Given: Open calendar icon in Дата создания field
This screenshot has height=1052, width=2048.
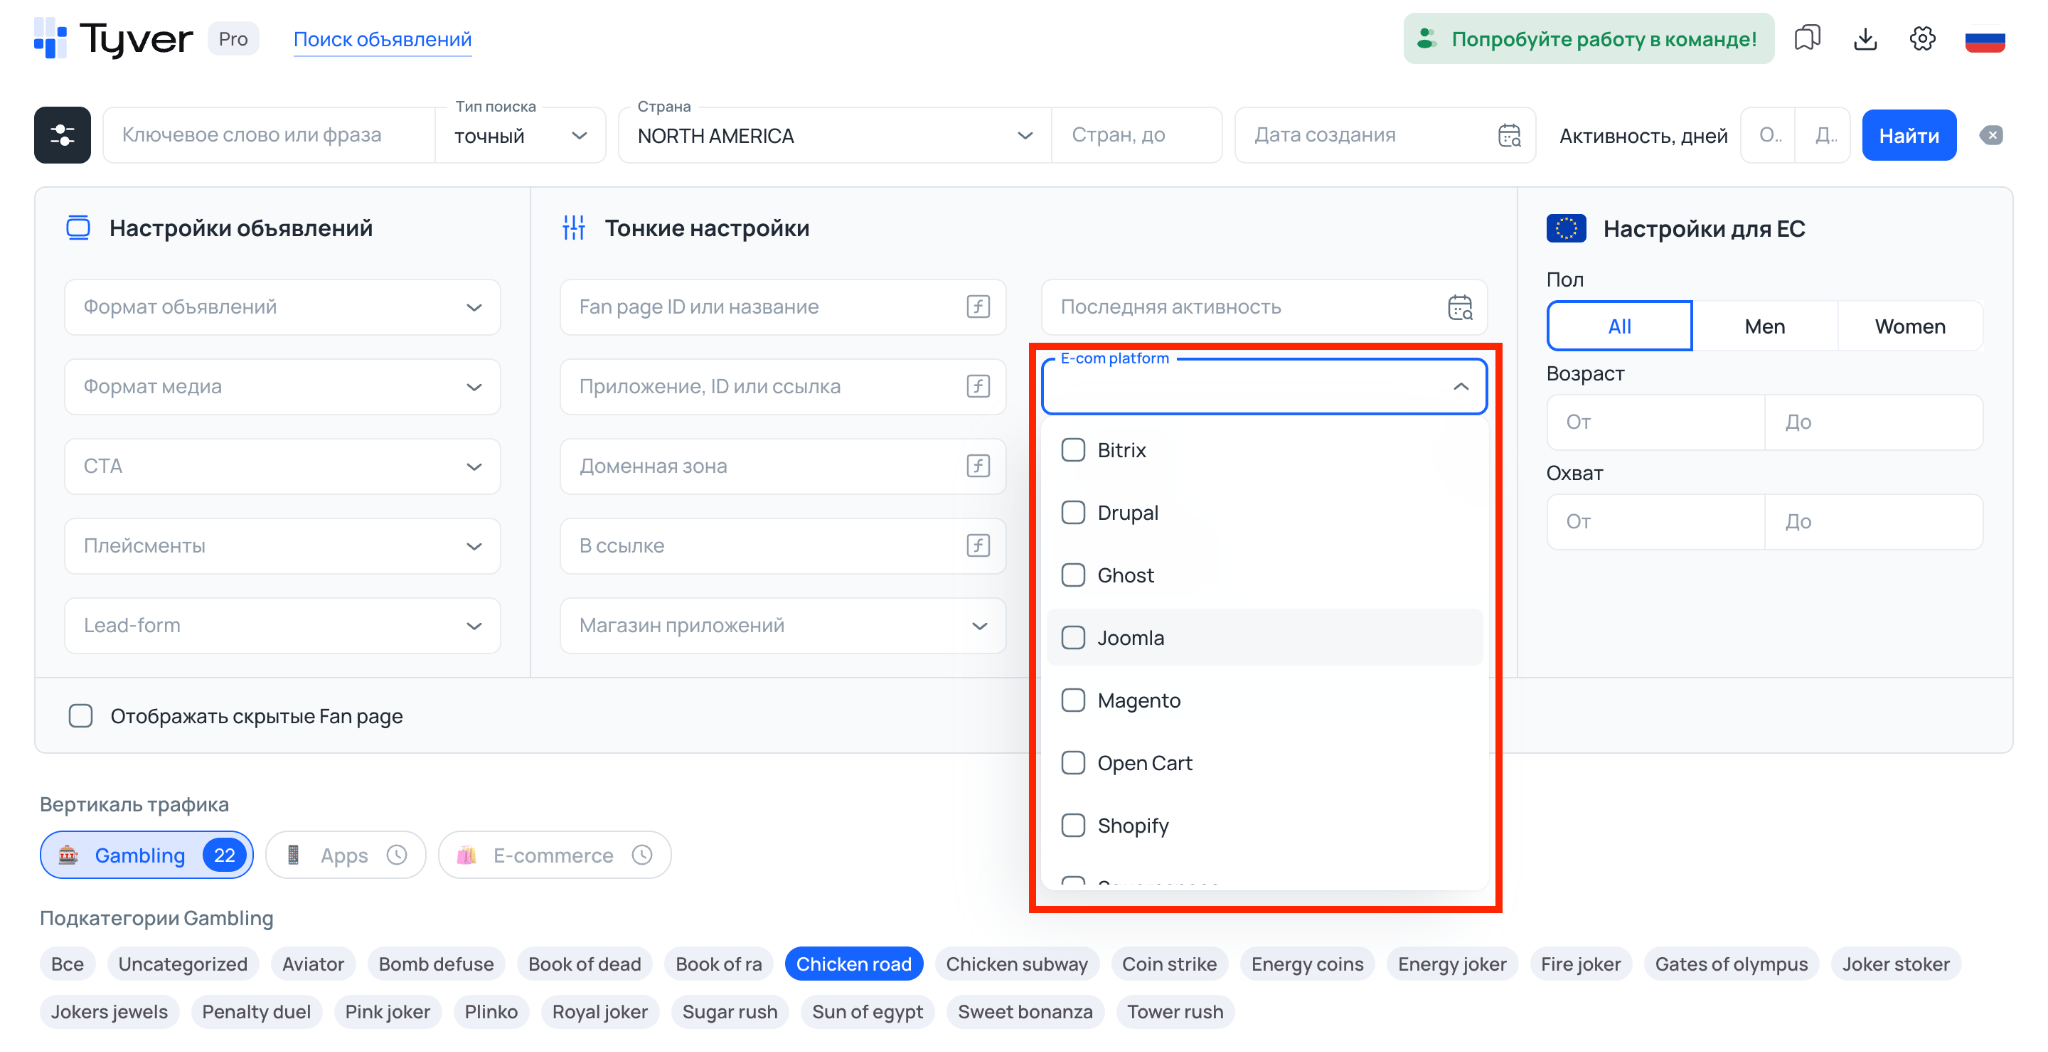Looking at the screenshot, I should [x=1509, y=135].
